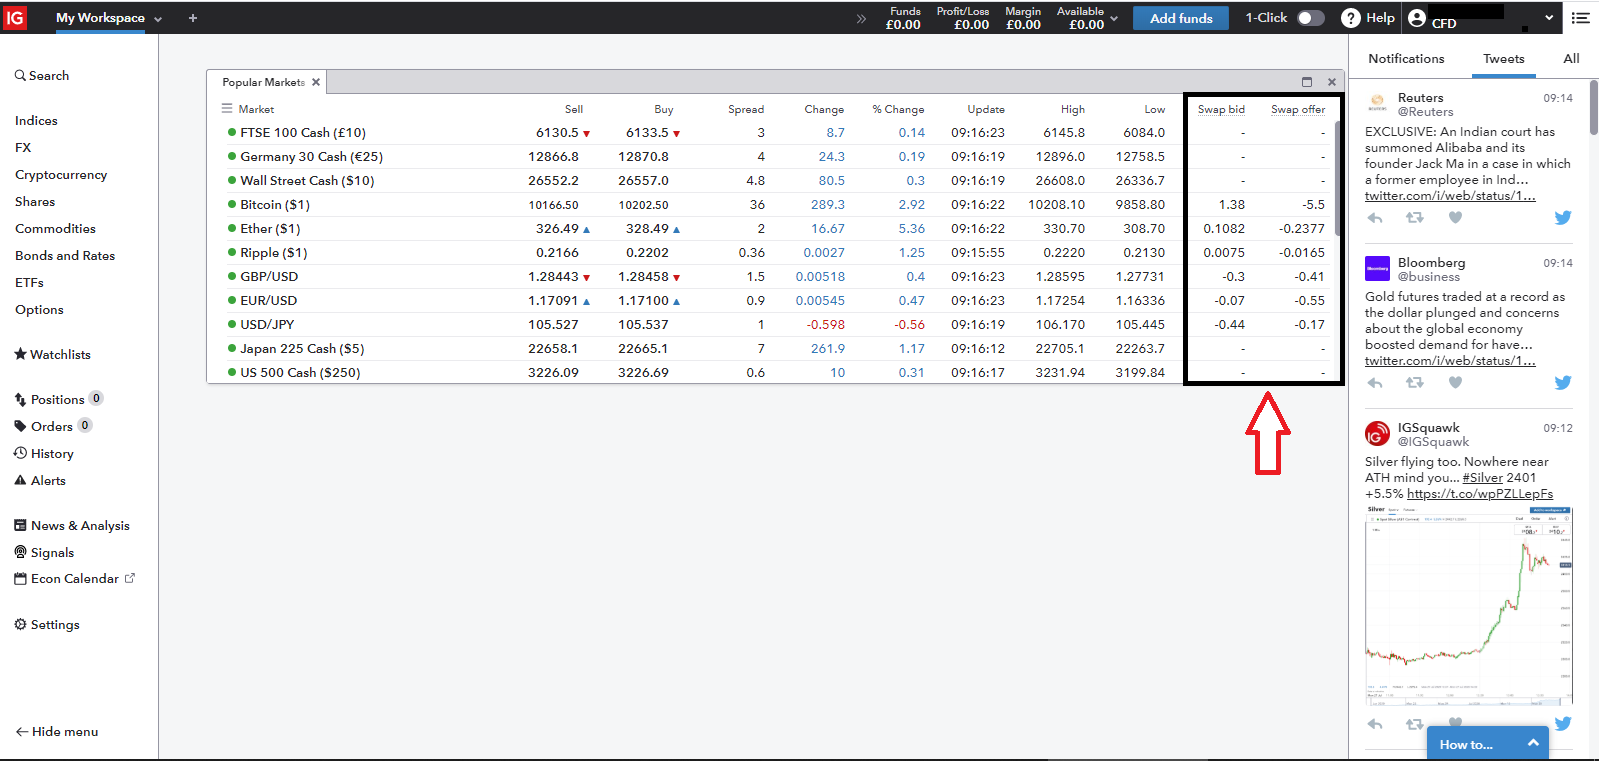Open the CFD account dropdown
This screenshot has width=1599, height=761.
point(1549,18)
